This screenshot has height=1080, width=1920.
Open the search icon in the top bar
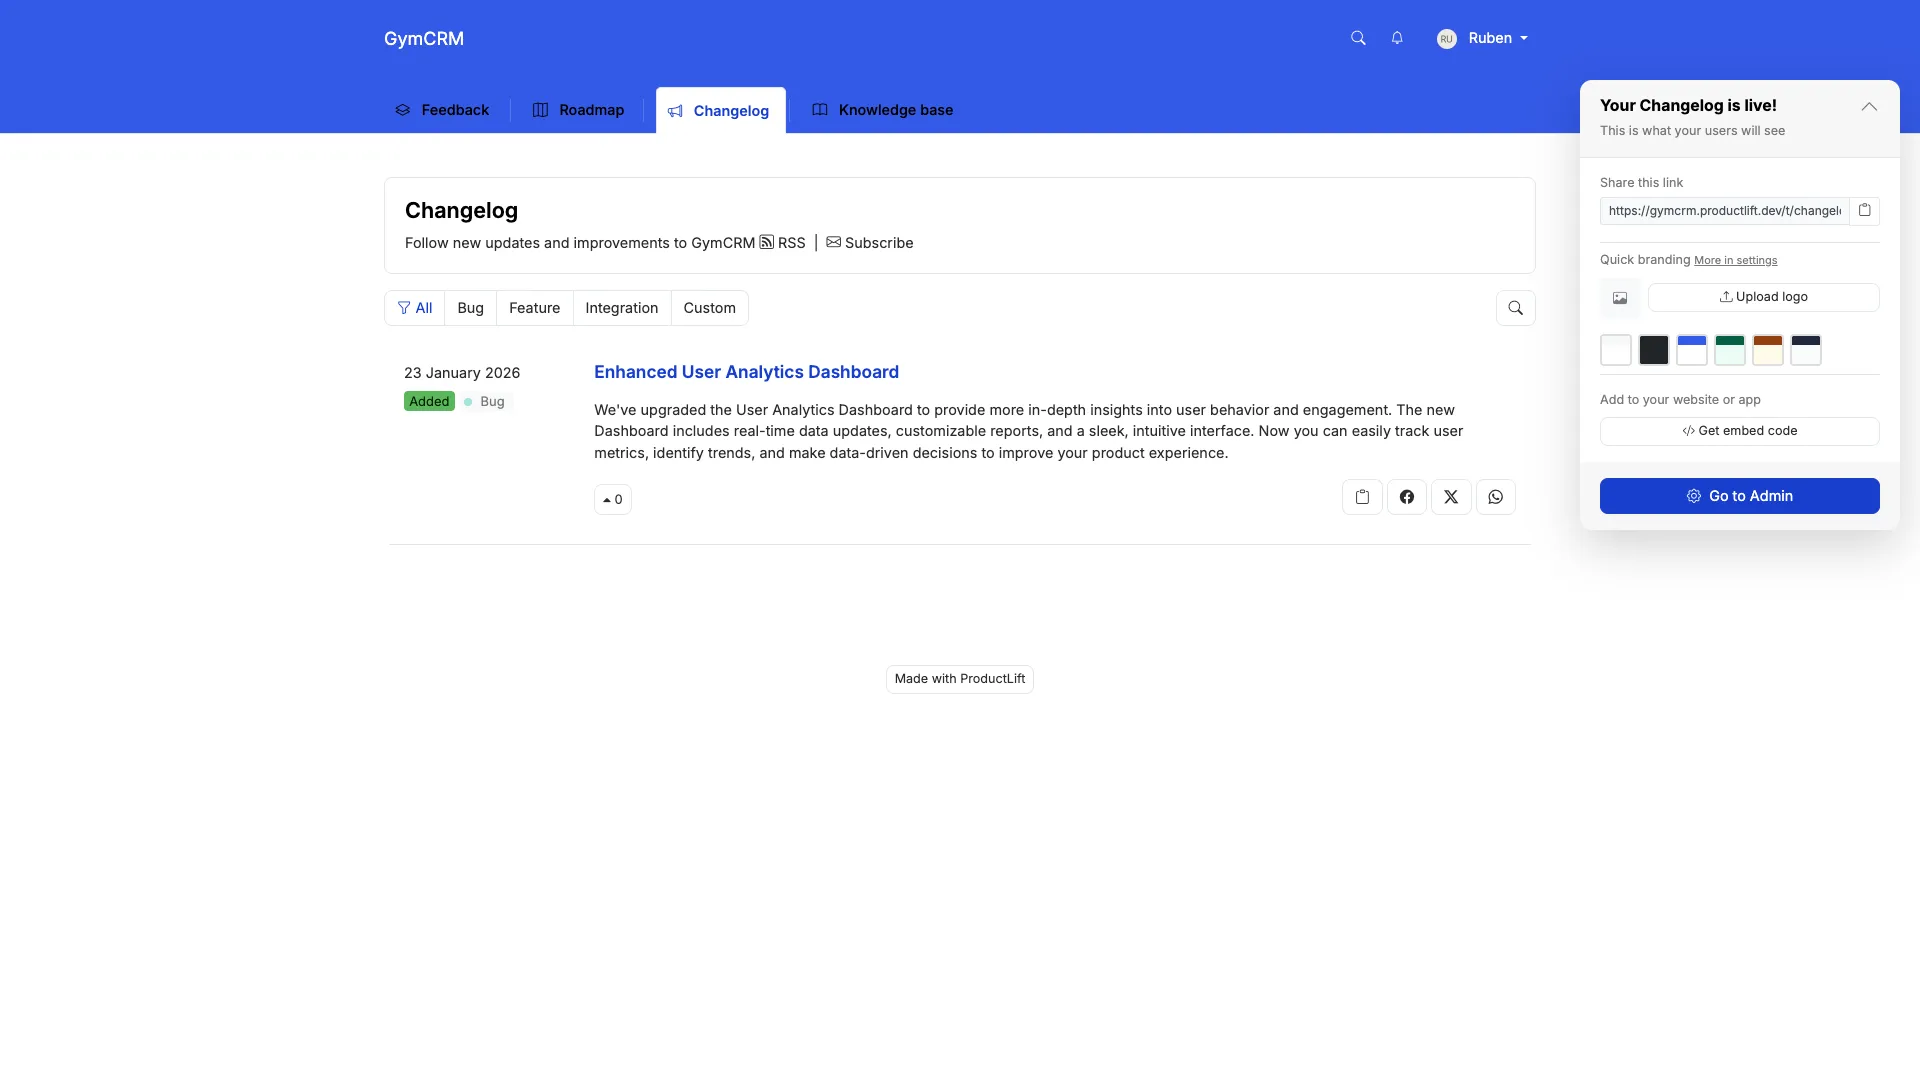(1358, 38)
